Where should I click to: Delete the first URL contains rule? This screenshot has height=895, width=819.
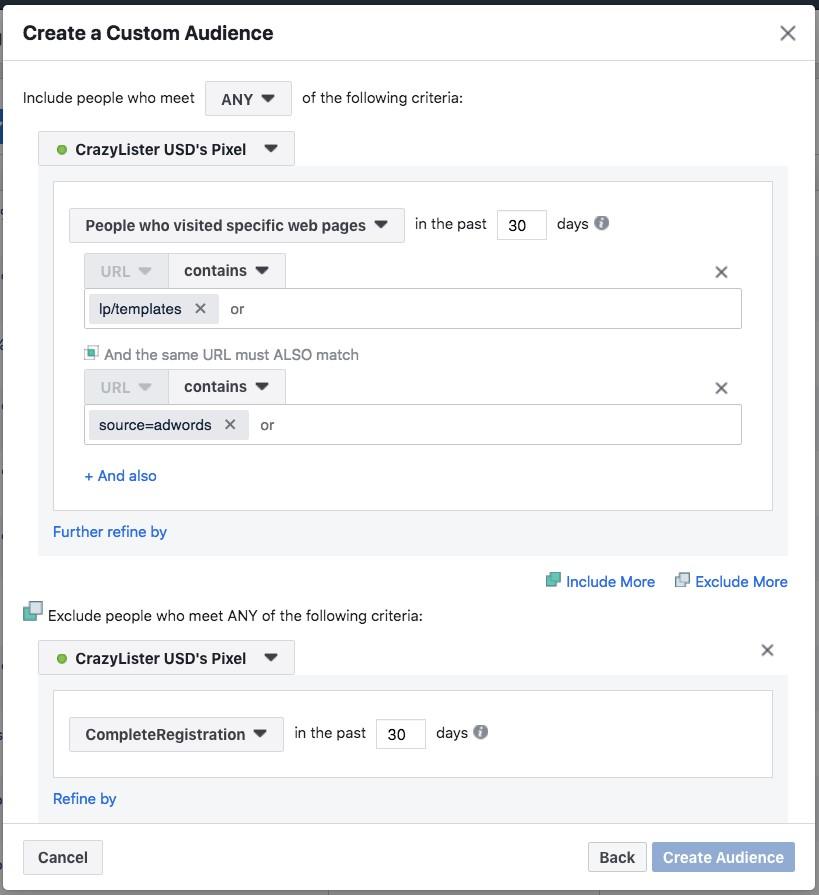721,272
